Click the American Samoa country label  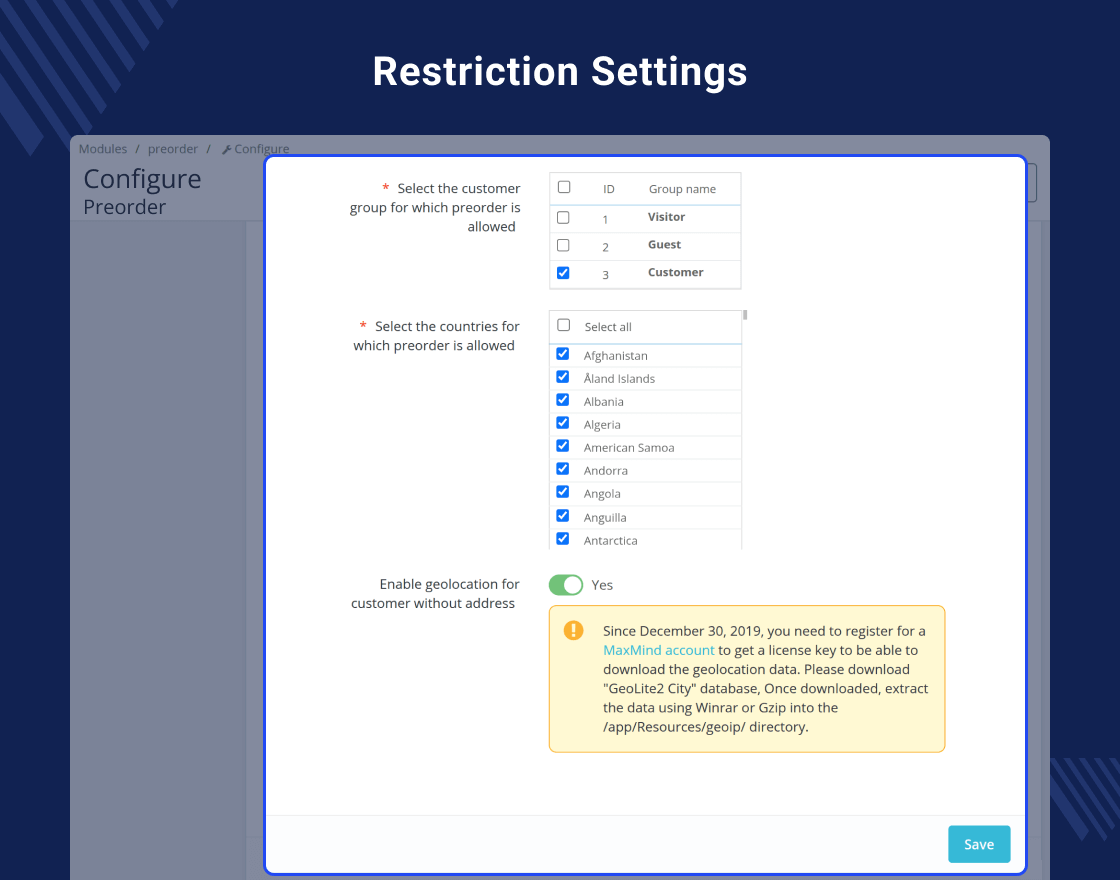[629, 448]
